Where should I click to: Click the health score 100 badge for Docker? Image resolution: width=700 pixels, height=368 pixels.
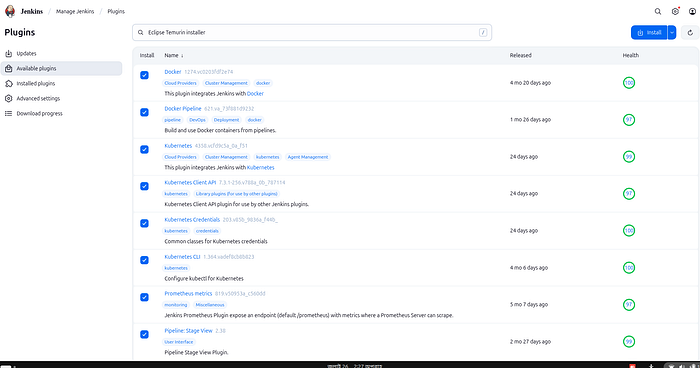(x=629, y=83)
